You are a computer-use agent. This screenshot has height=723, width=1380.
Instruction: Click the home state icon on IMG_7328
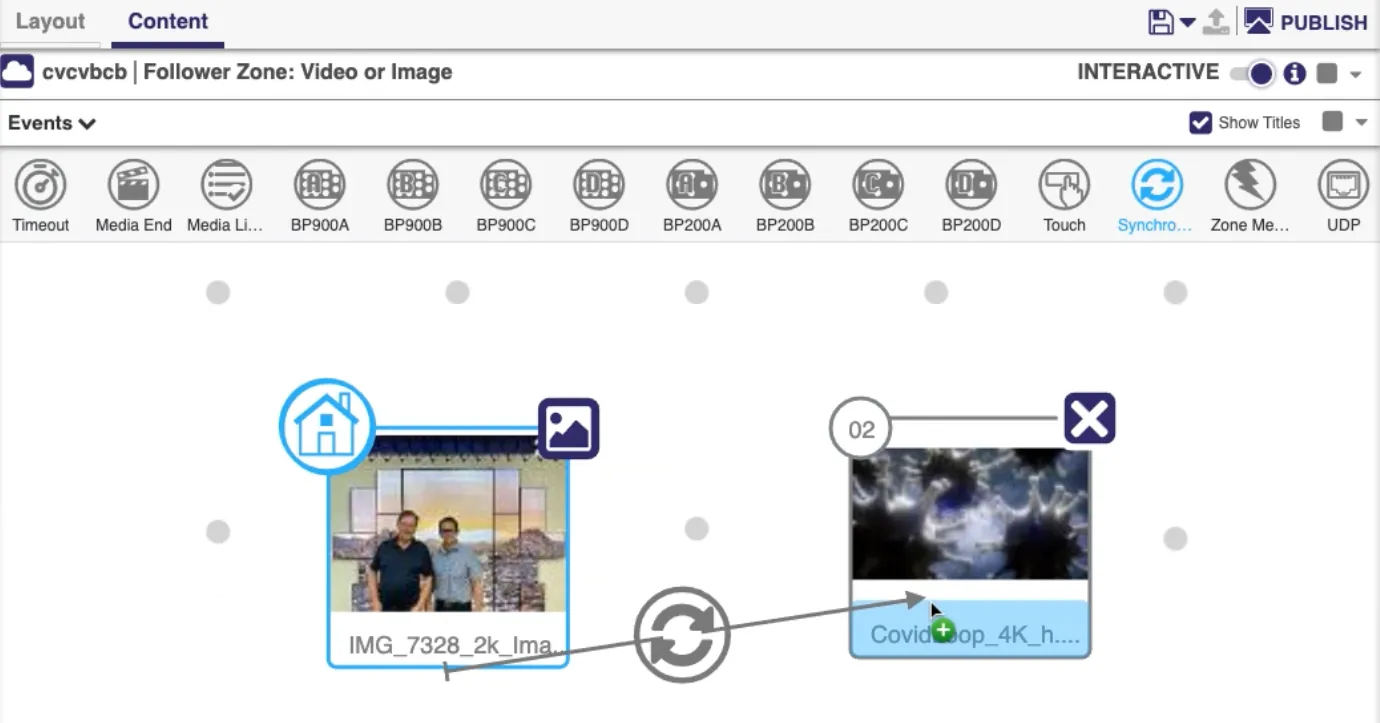[x=327, y=426]
